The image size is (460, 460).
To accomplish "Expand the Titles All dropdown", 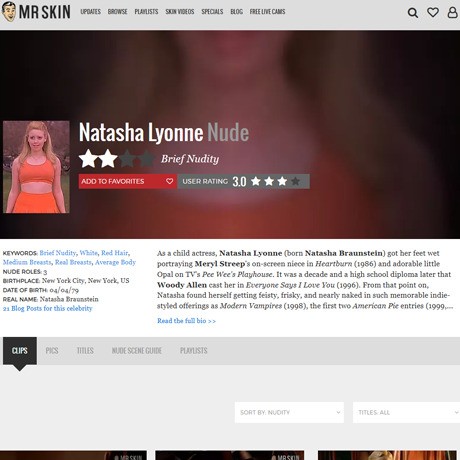I will [x=407, y=412].
